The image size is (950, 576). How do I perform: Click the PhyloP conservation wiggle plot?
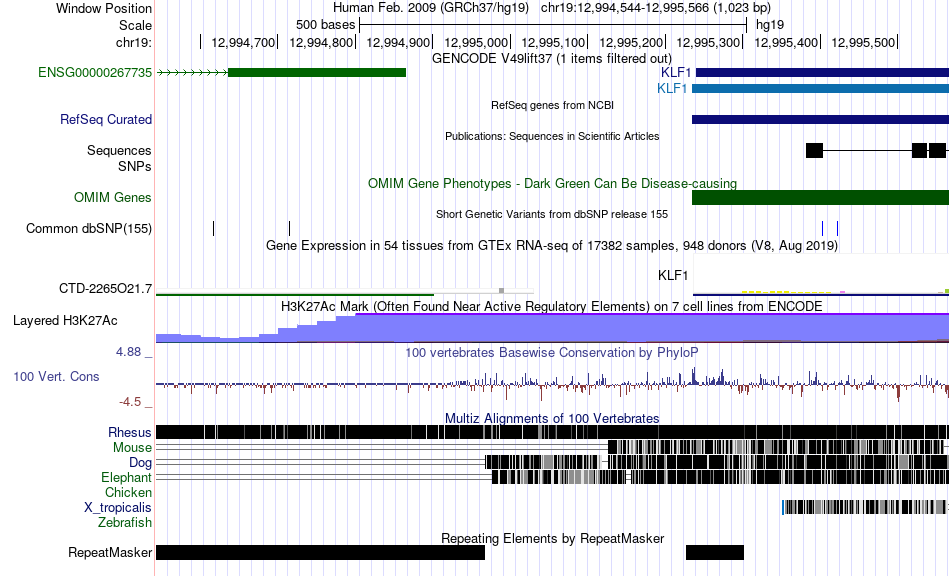(x=552, y=383)
